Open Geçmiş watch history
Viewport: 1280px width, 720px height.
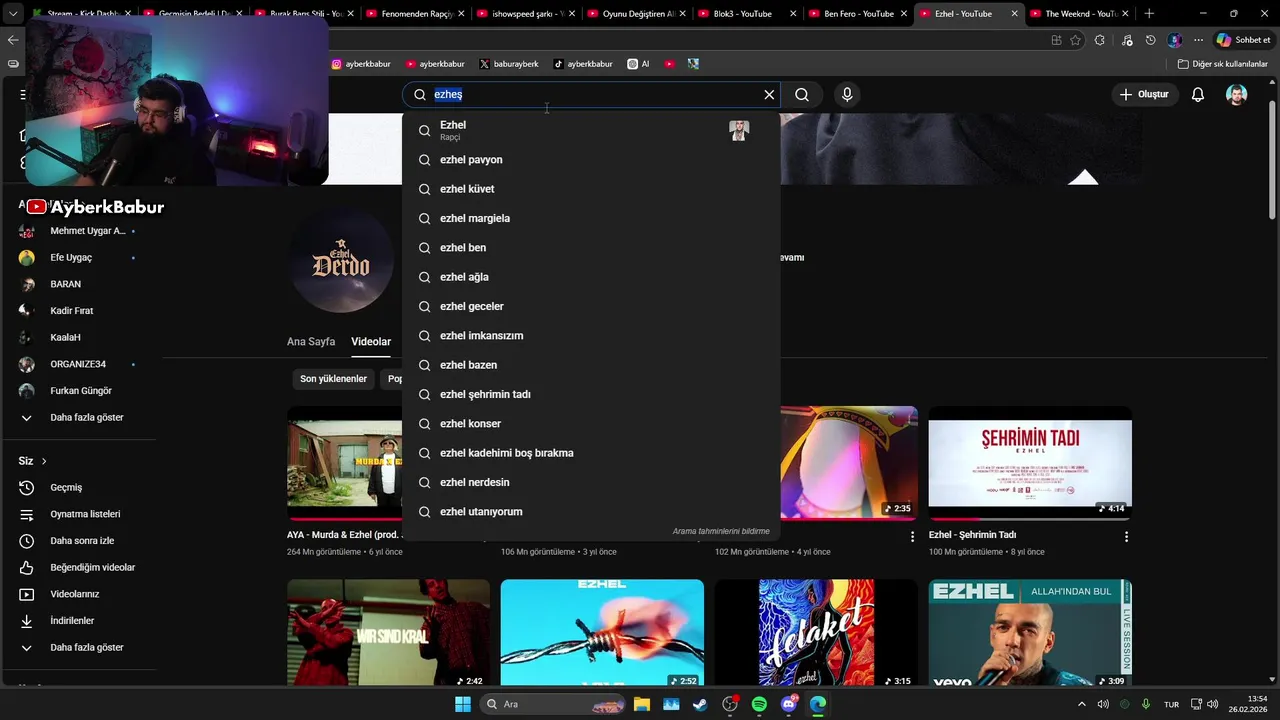80,487
